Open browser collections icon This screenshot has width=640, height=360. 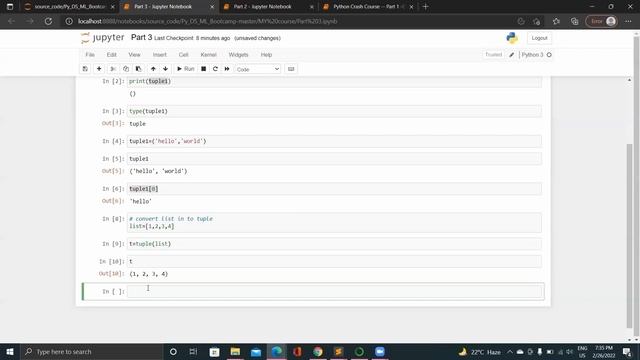(x=574, y=21)
